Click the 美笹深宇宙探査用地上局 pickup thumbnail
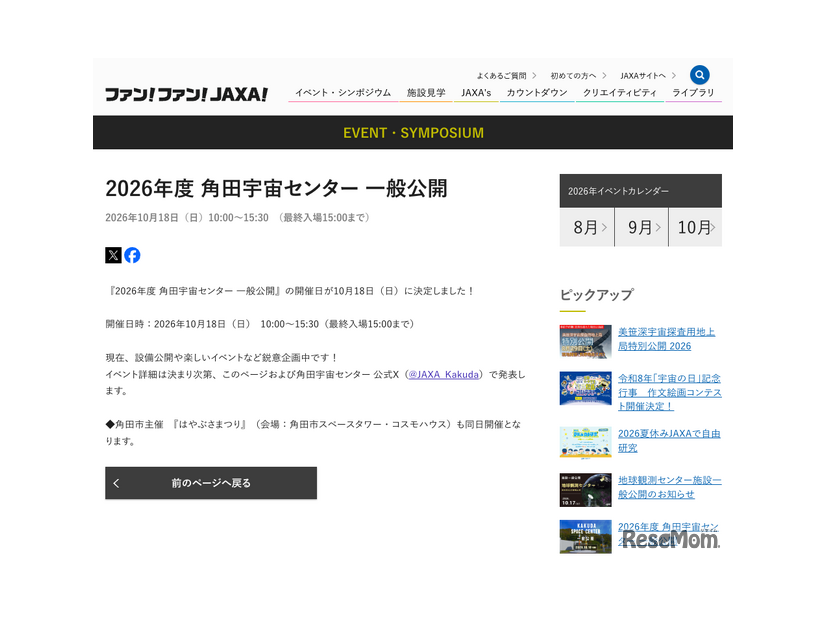The width and height of the screenshot is (826, 620). [x=585, y=341]
